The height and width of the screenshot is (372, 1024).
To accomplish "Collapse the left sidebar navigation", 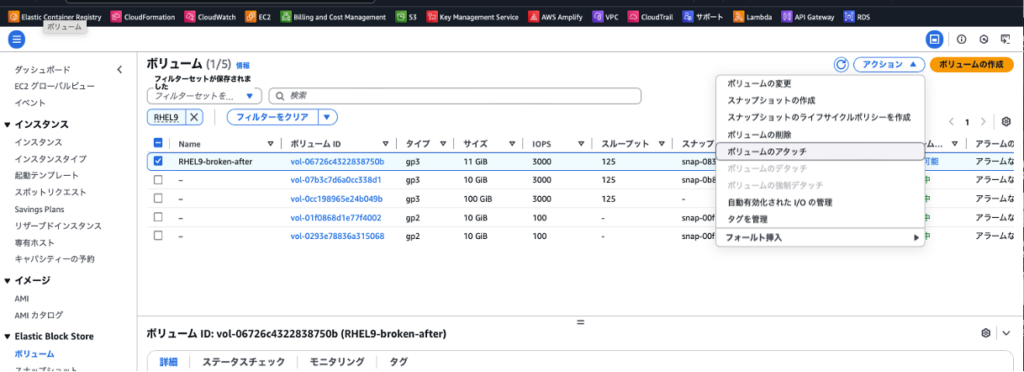I will [x=120, y=69].
